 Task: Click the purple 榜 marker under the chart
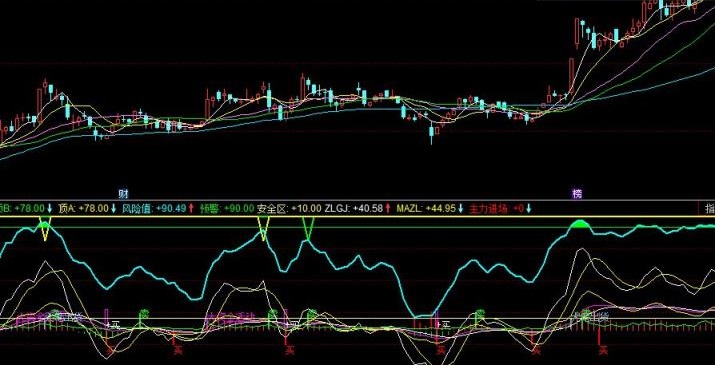point(577,194)
